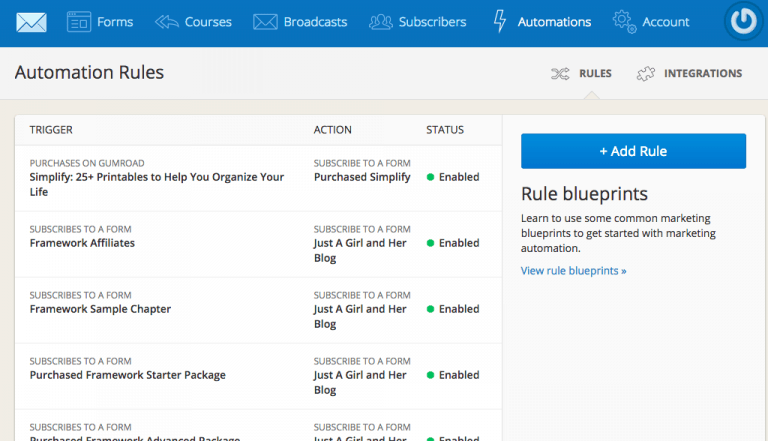
Task: Open Account settings label
Action: pos(666,22)
